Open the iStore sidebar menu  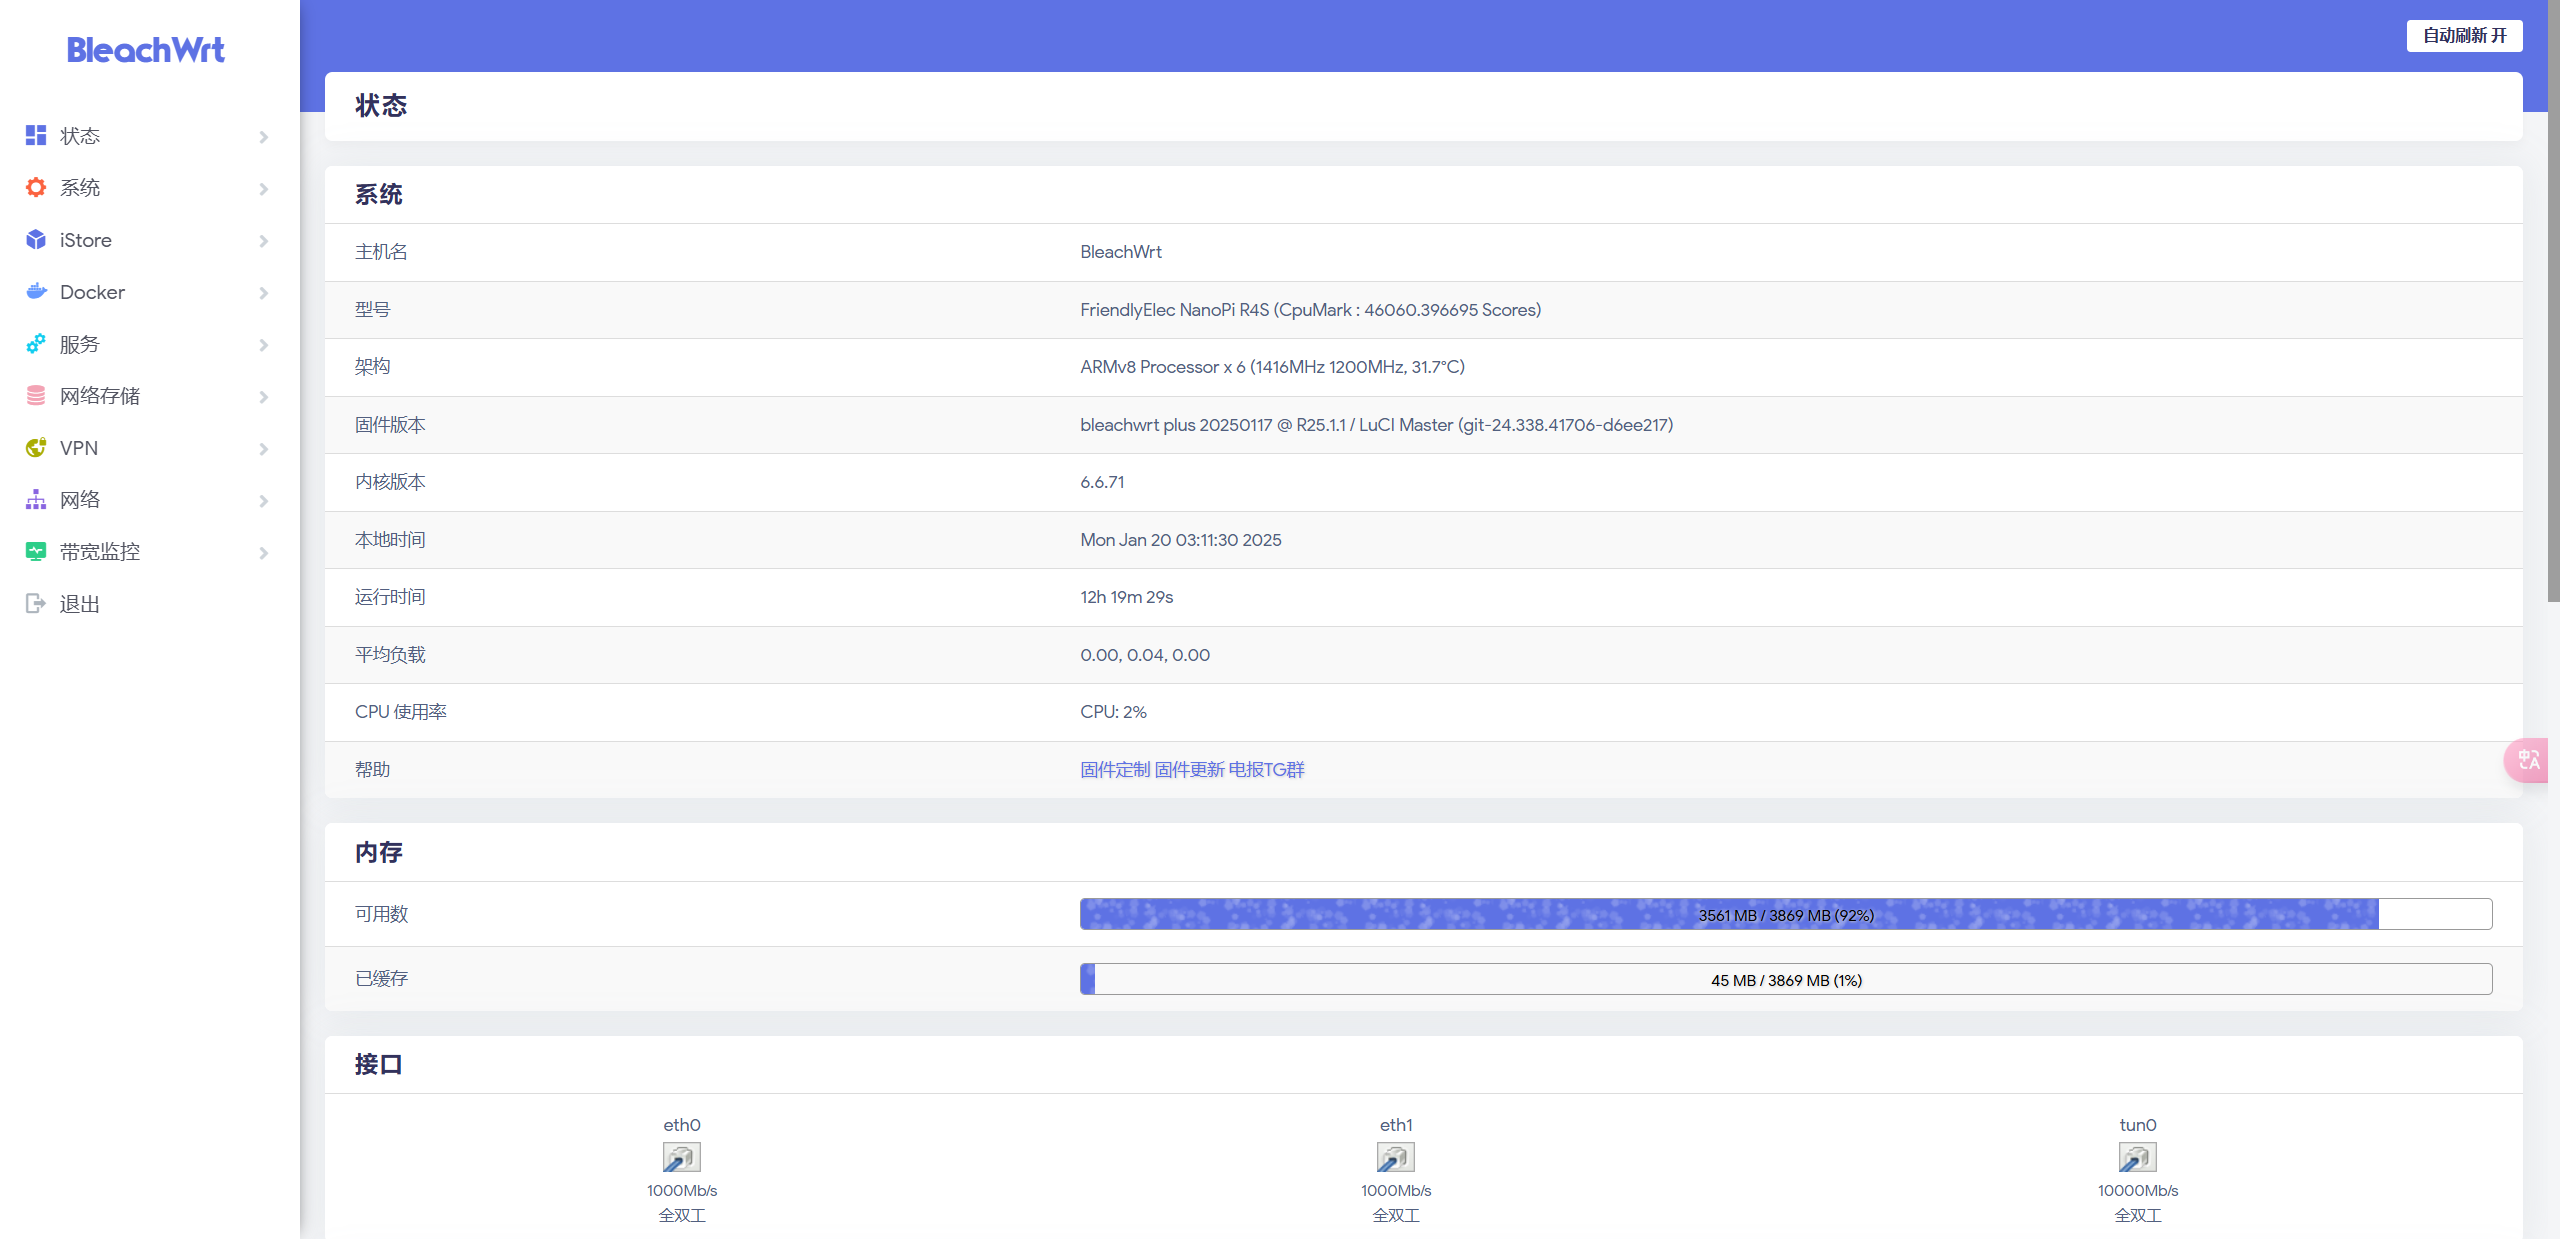point(148,240)
